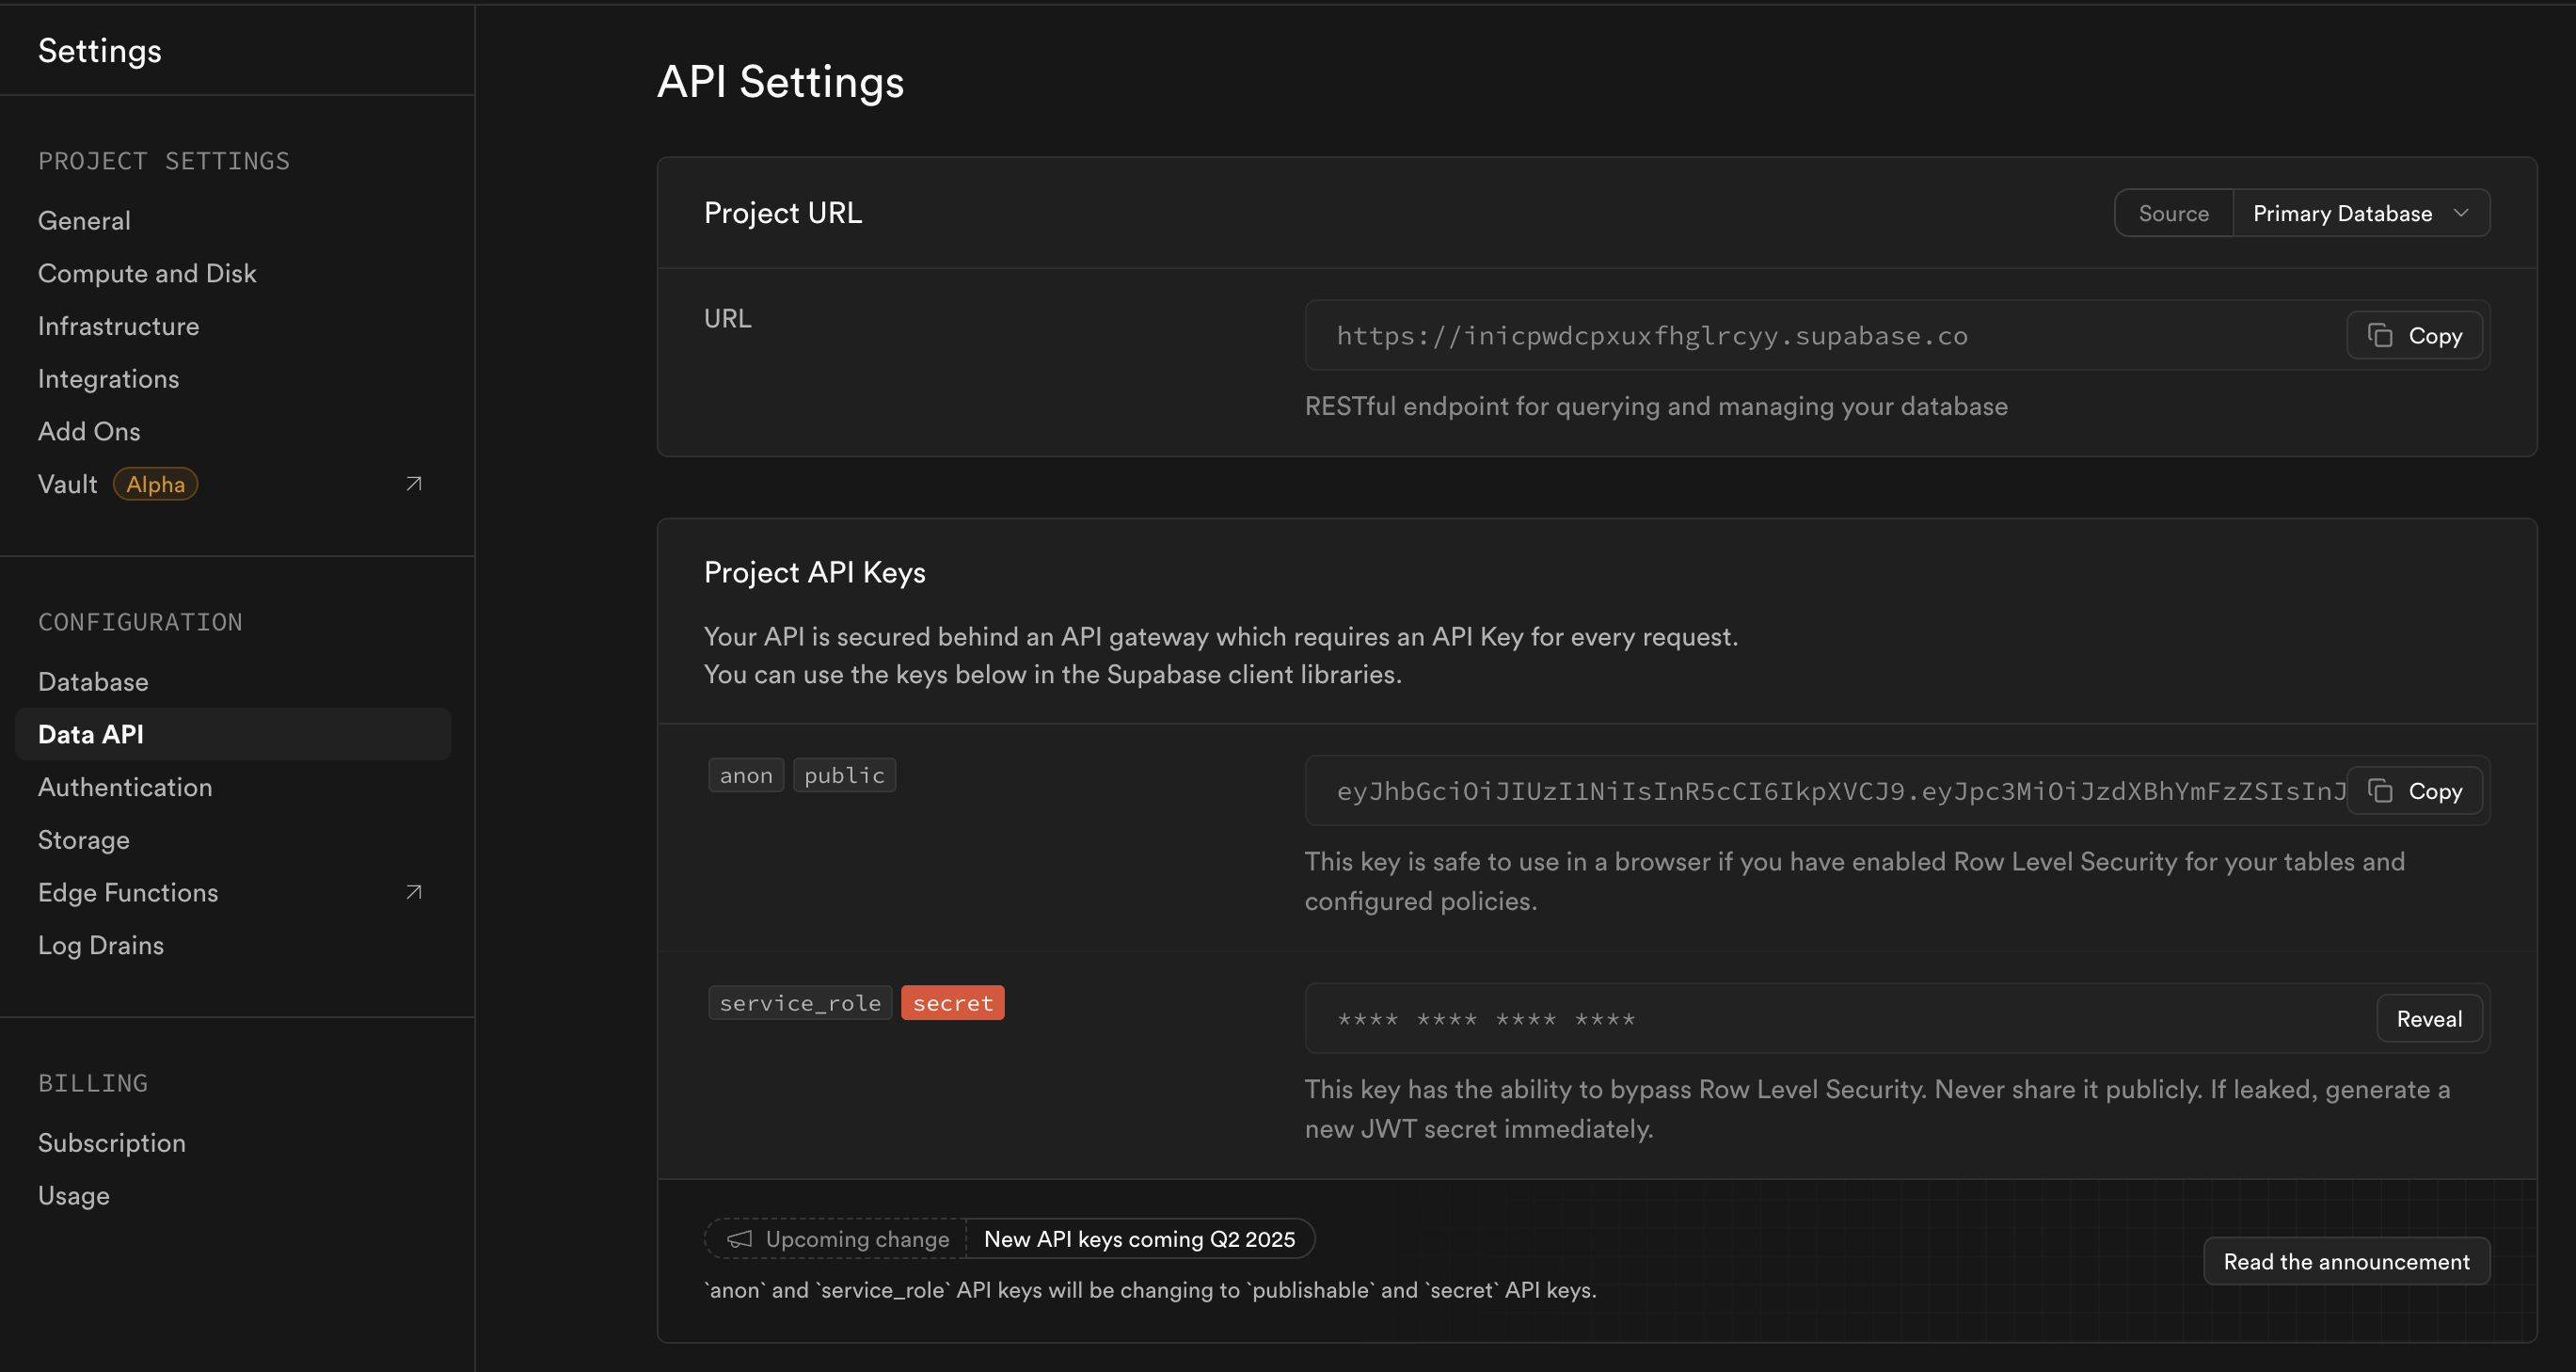Click the public tag label
Image resolution: width=2576 pixels, height=1372 pixels.
coord(844,775)
